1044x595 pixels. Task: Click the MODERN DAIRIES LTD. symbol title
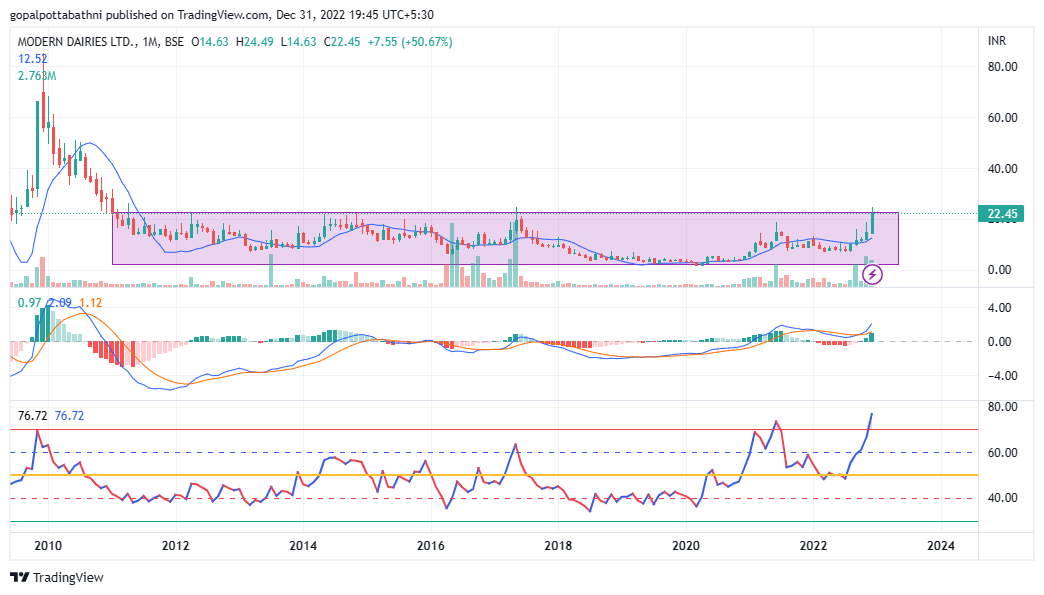(77, 42)
